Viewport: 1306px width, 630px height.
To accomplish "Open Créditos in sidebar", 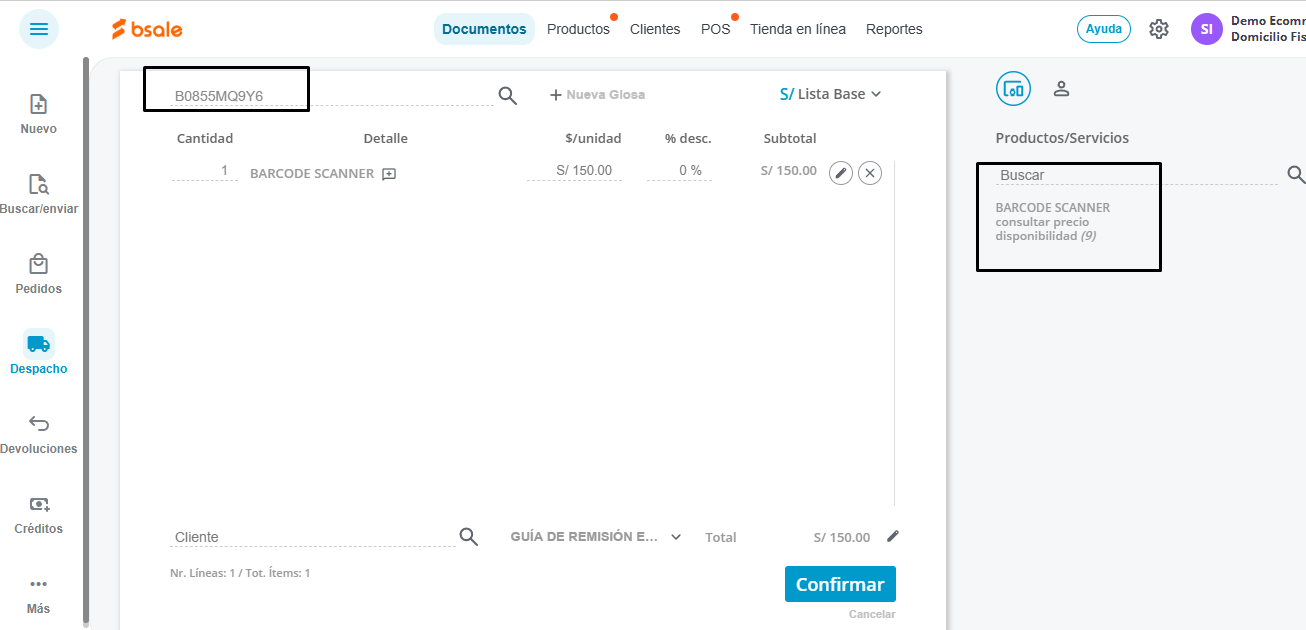I will (39, 515).
